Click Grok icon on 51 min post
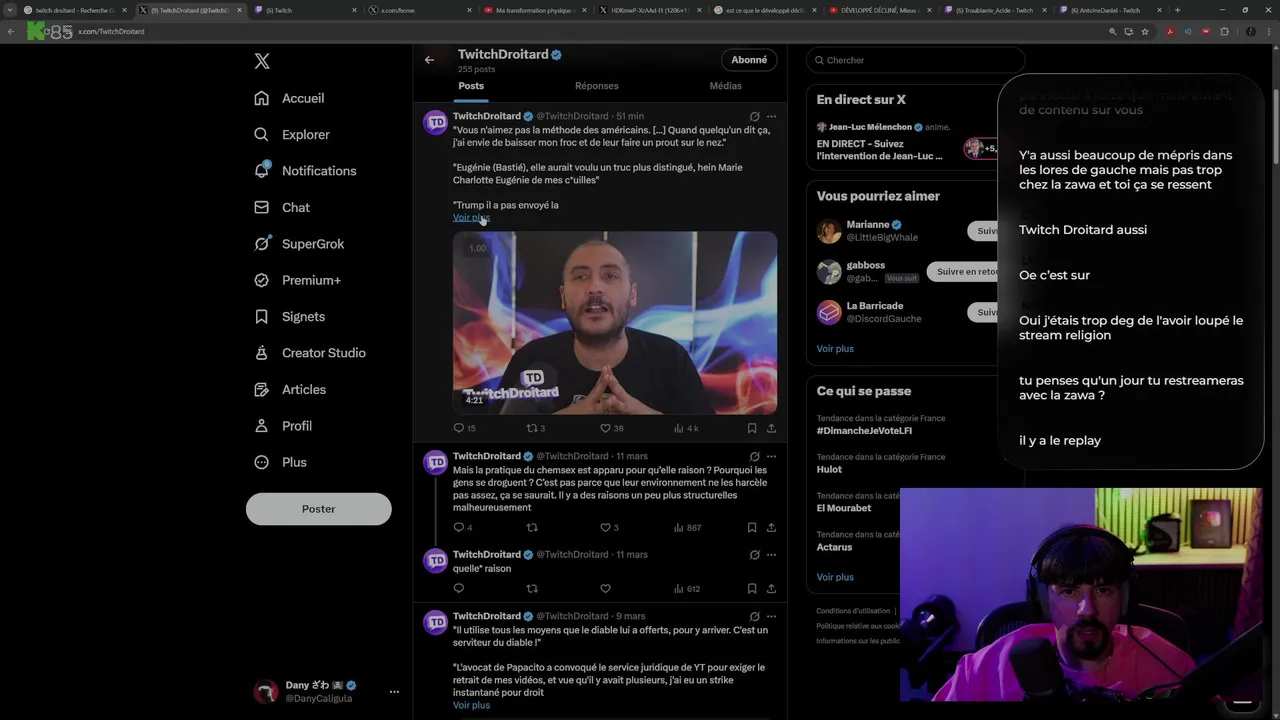 (754, 117)
